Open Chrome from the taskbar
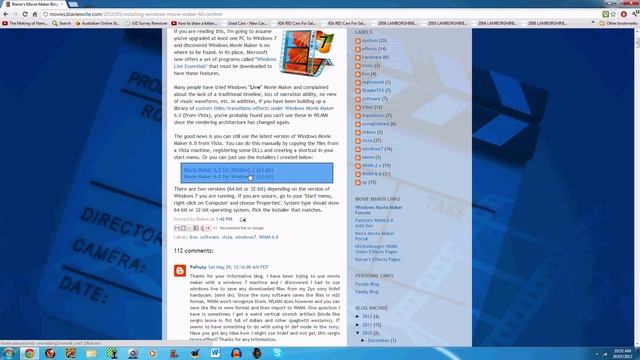The height and width of the screenshot is (360, 640). tap(29, 353)
